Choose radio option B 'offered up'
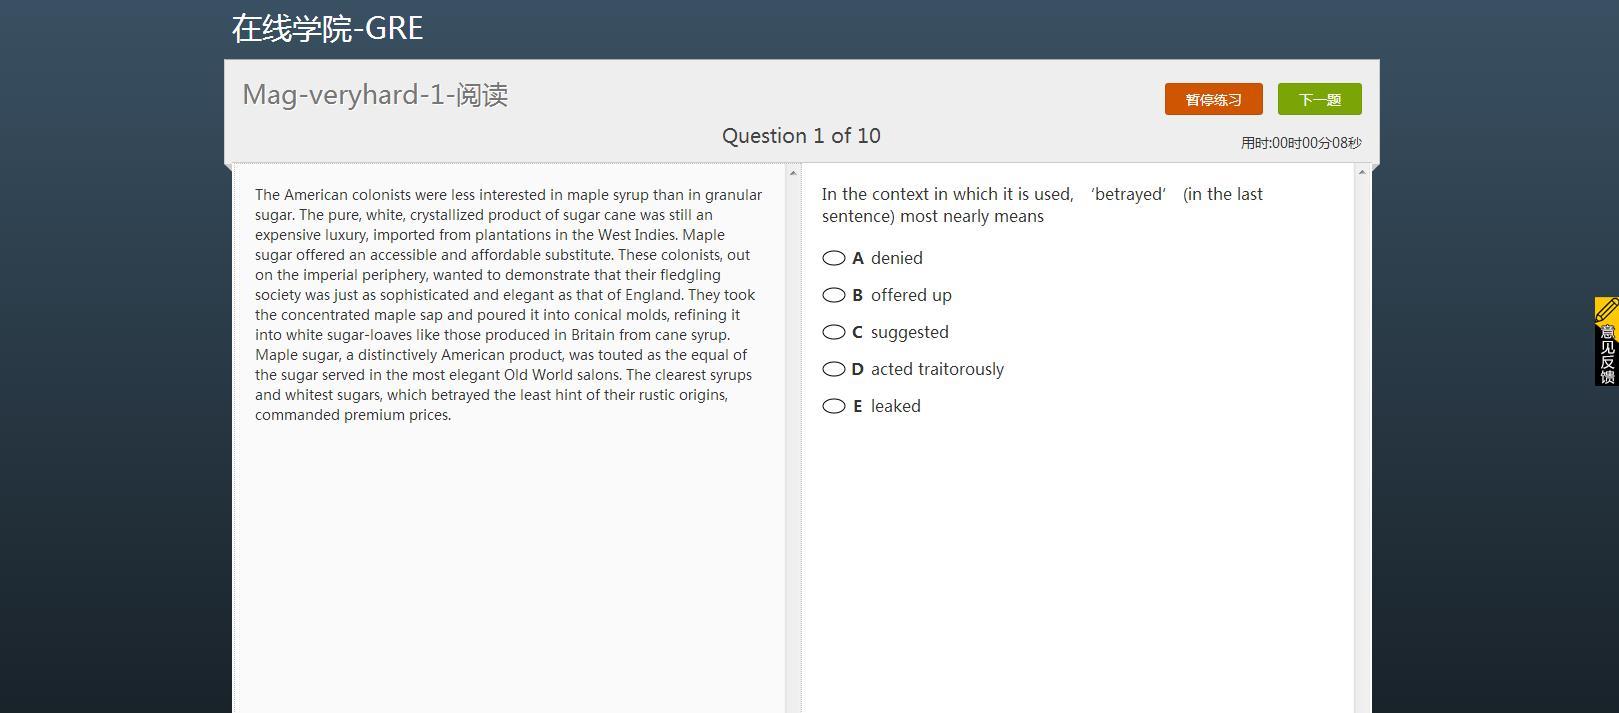 (x=834, y=295)
